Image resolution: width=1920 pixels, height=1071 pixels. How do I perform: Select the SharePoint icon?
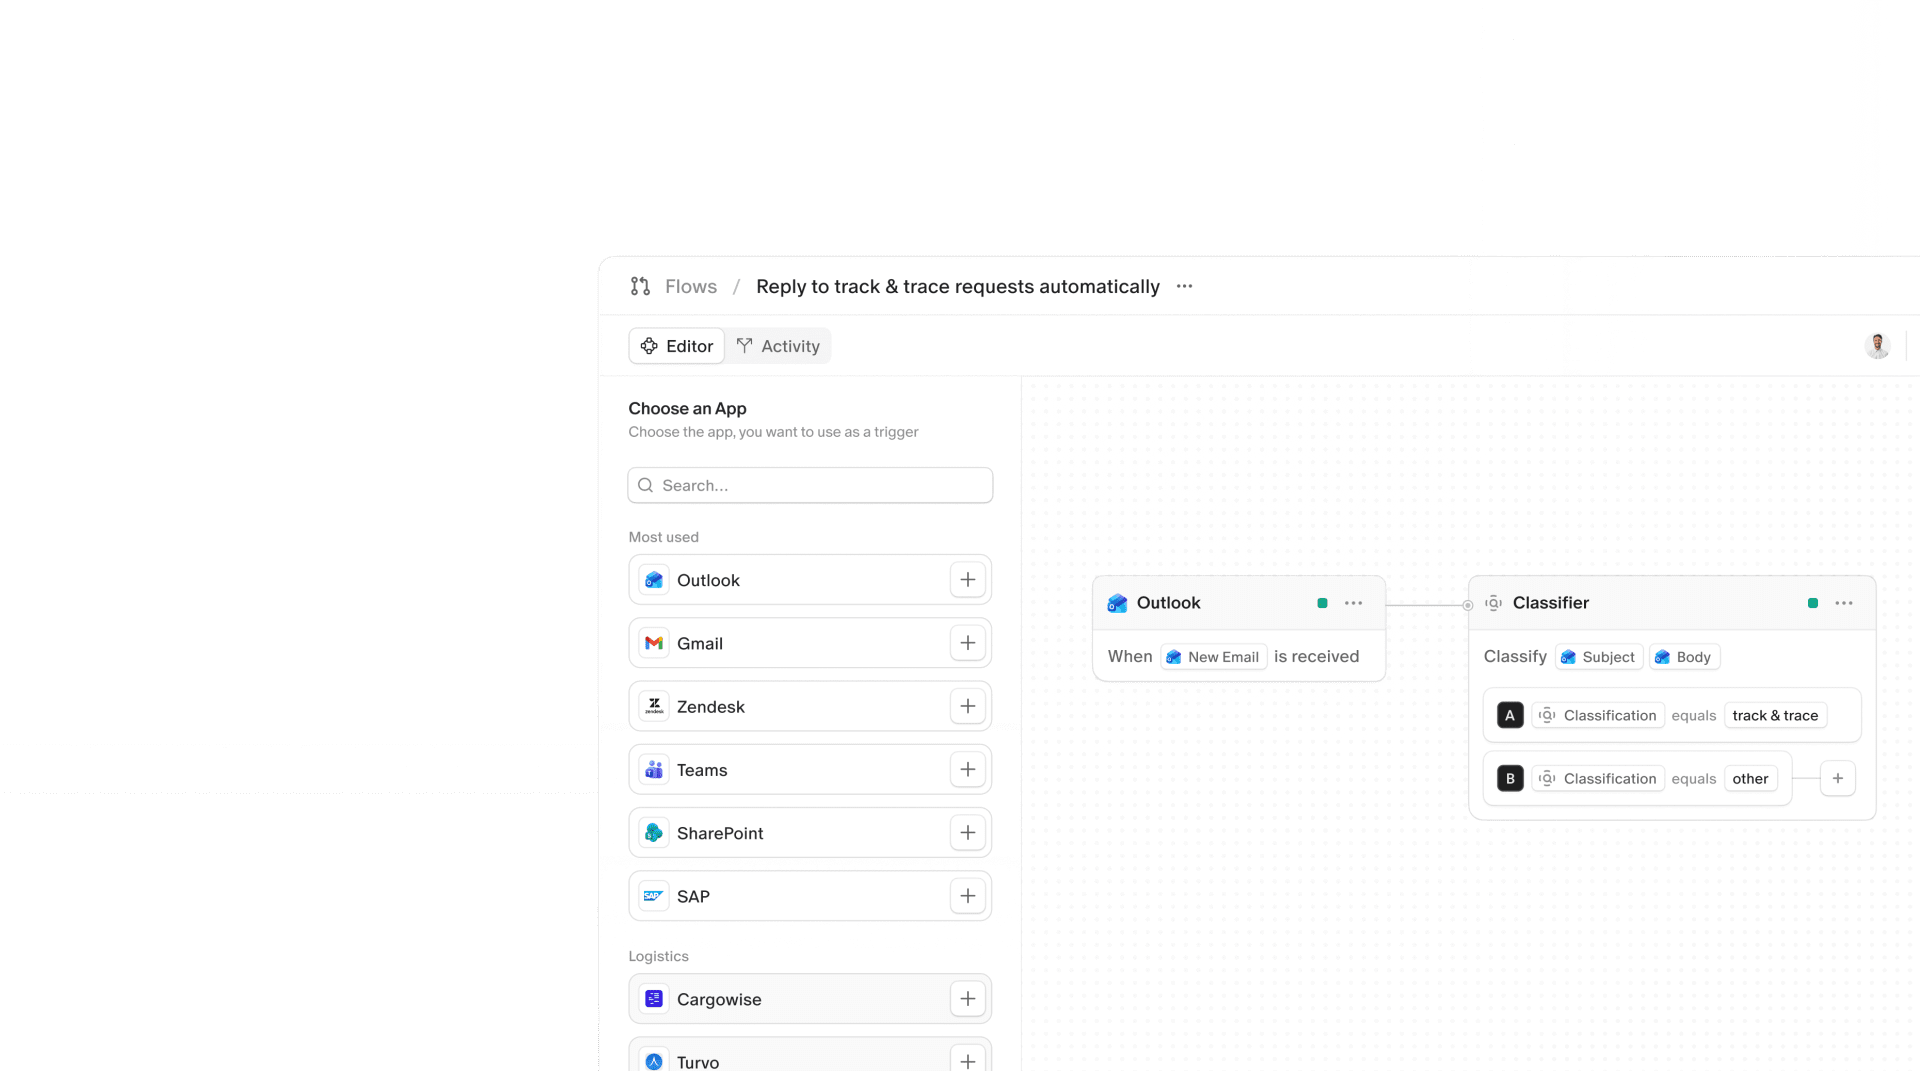[x=654, y=832]
